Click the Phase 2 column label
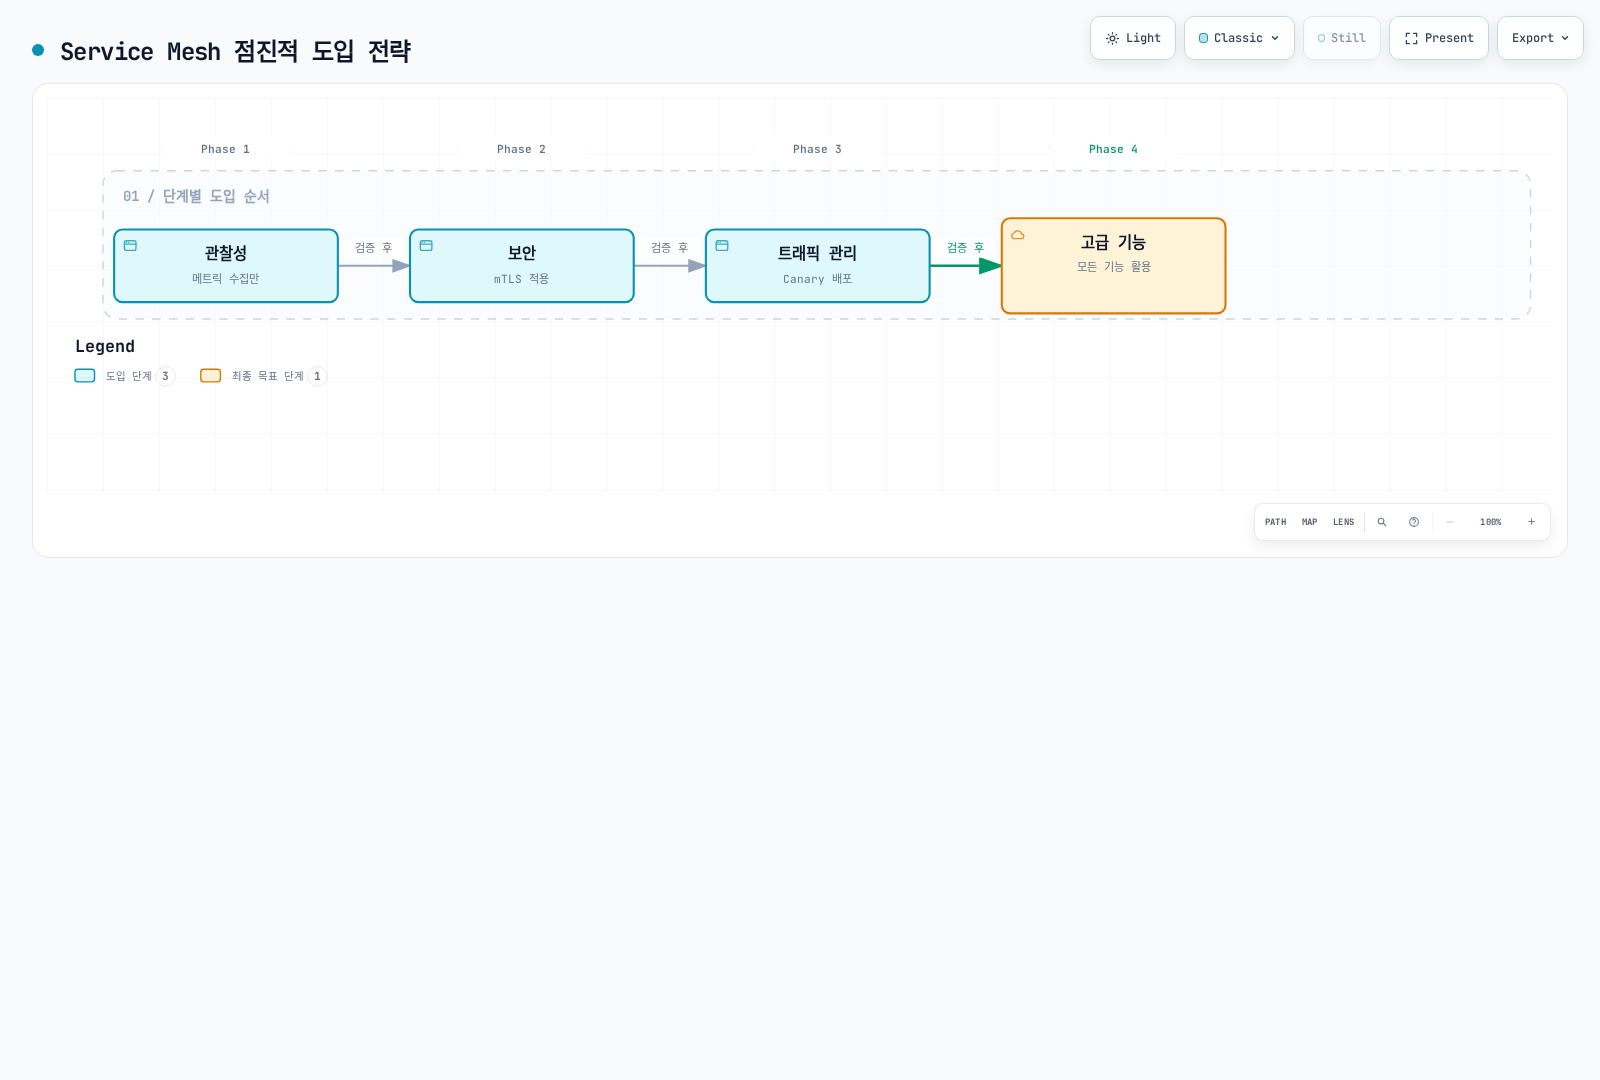1600x1080 pixels. tap(522, 149)
